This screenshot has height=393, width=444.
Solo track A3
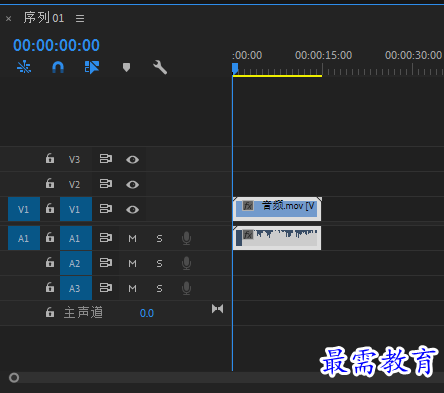(159, 288)
